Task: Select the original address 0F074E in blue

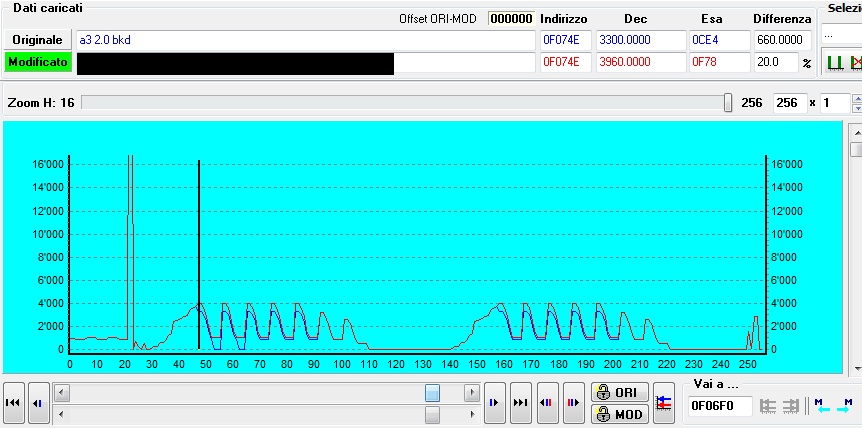Action: coord(566,40)
